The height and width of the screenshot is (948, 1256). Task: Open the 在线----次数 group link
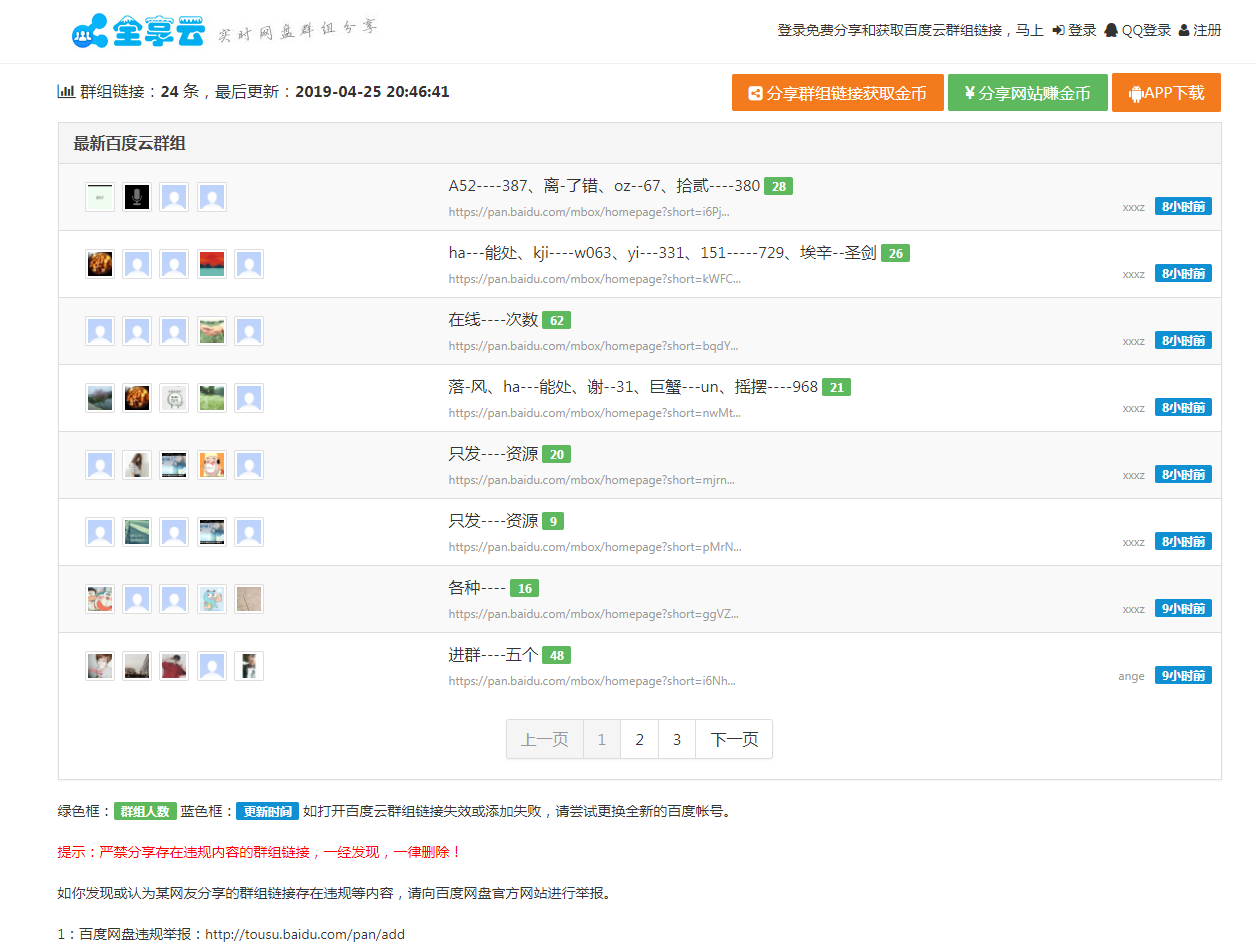493,320
